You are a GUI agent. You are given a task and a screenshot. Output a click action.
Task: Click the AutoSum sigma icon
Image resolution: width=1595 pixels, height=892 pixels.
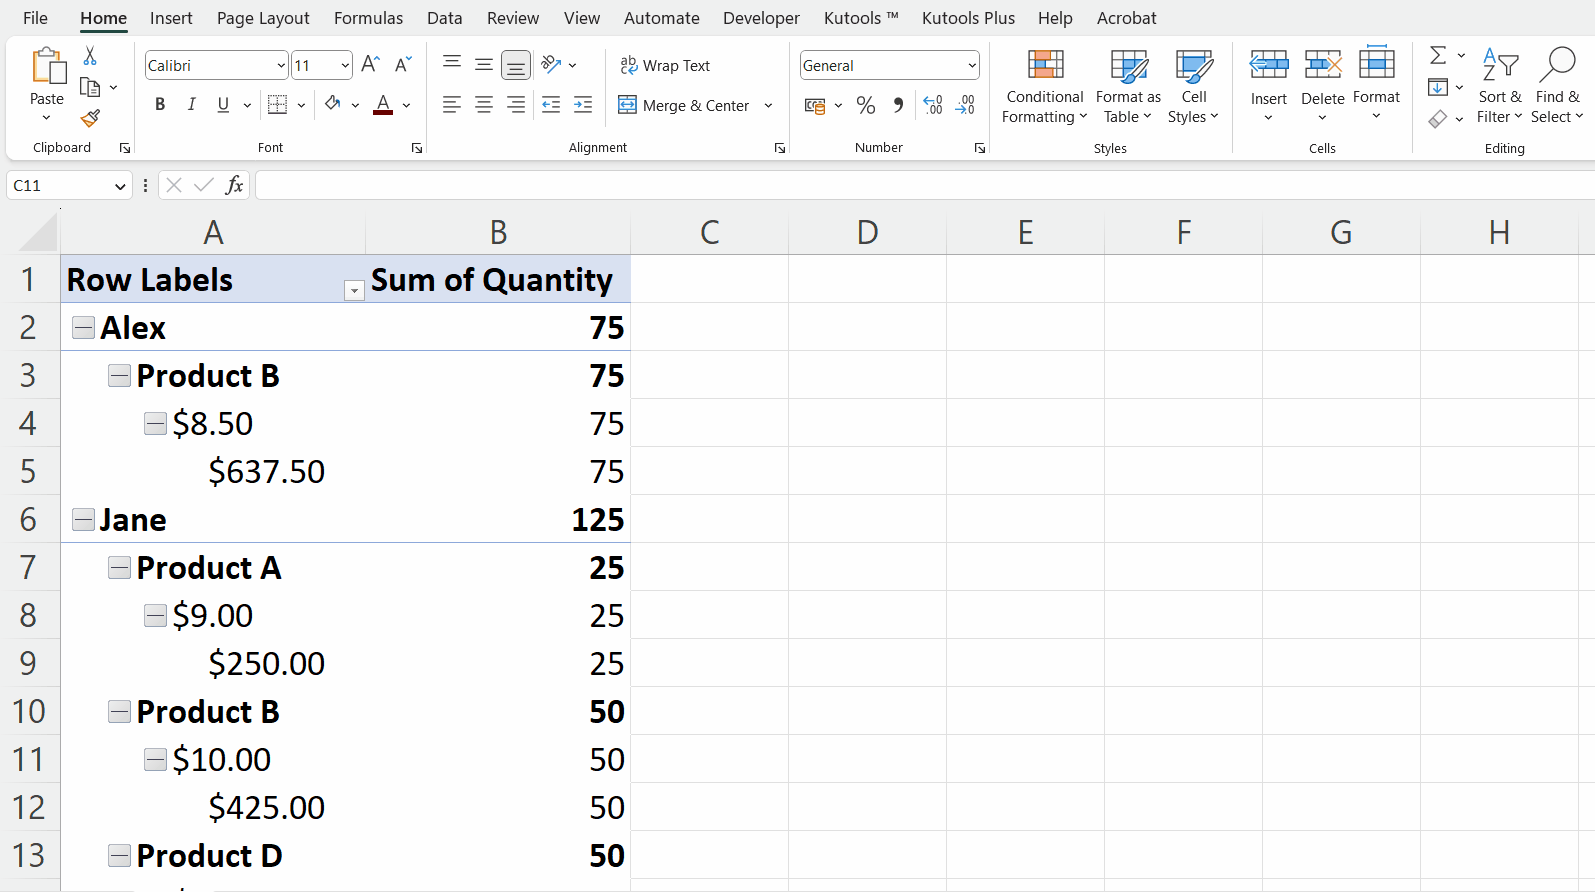(1438, 55)
